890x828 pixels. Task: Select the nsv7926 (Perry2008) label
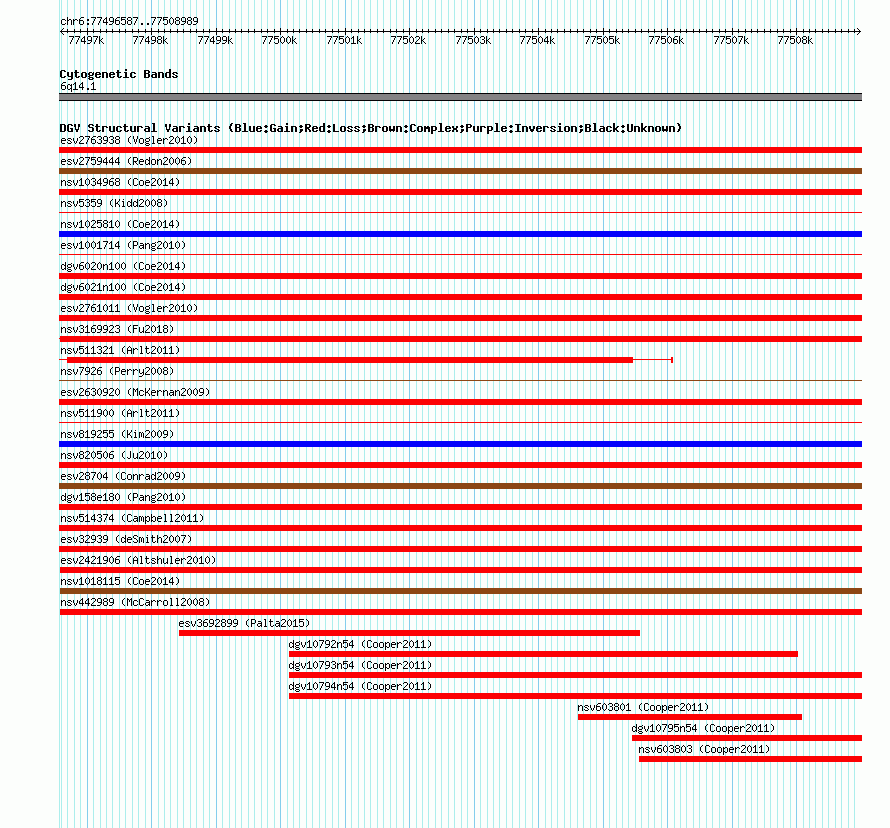(117, 371)
